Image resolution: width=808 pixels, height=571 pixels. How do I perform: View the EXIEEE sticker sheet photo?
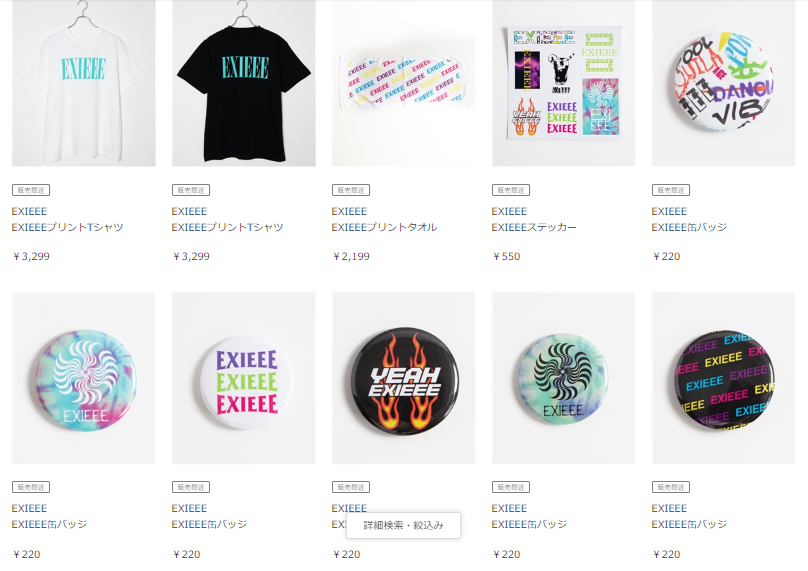tap(564, 83)
